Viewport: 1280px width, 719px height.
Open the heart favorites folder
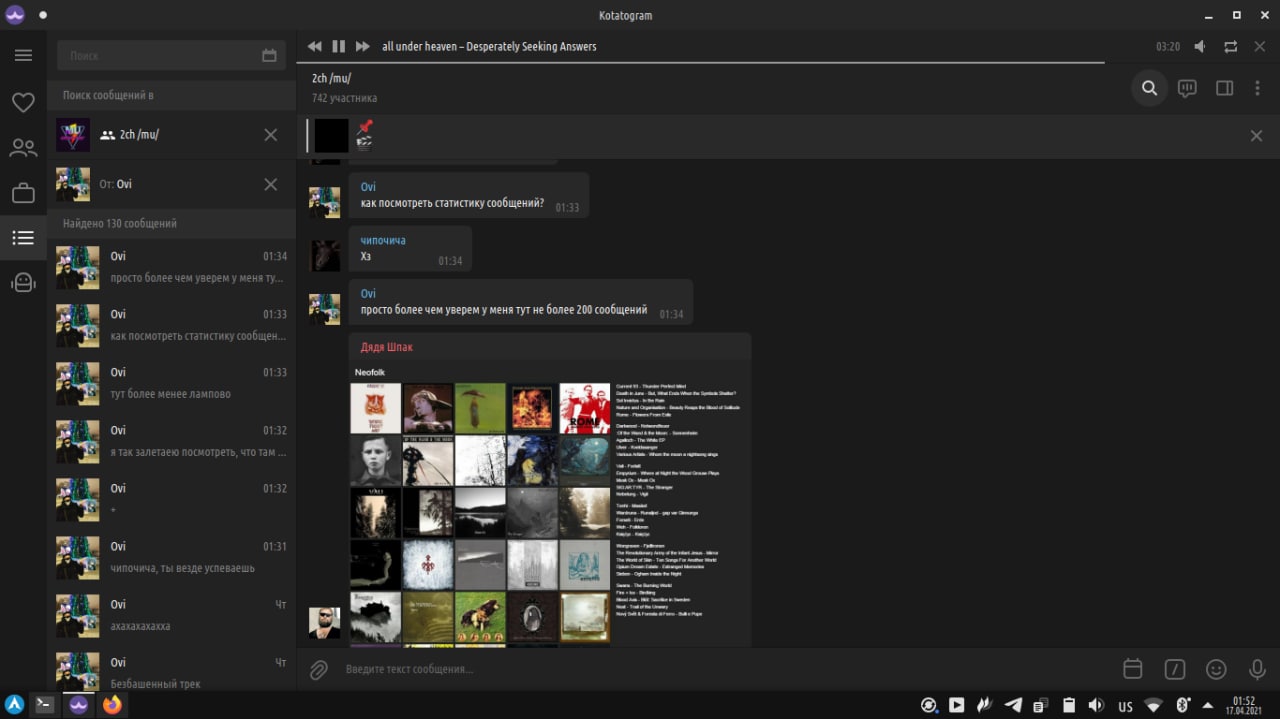click(x=23, y=102)
